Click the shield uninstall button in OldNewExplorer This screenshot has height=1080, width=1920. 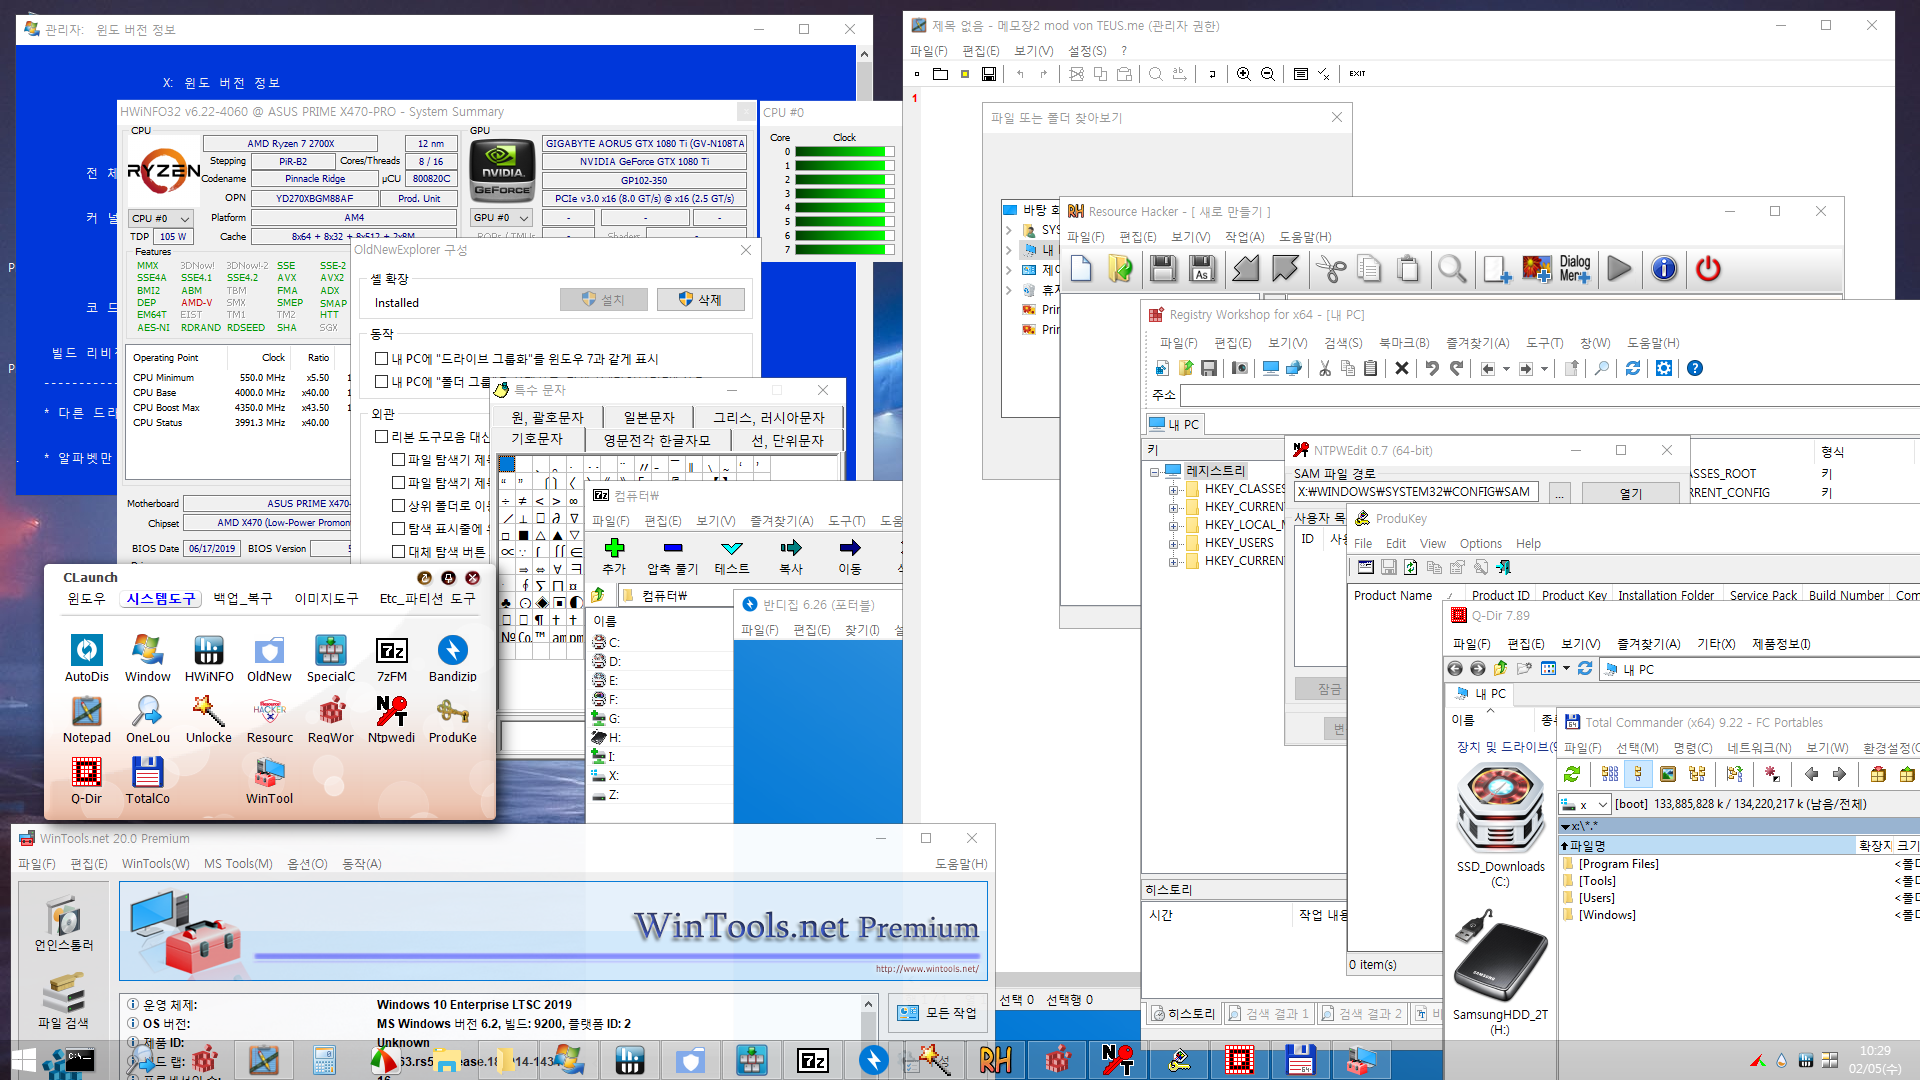[700, 299]
